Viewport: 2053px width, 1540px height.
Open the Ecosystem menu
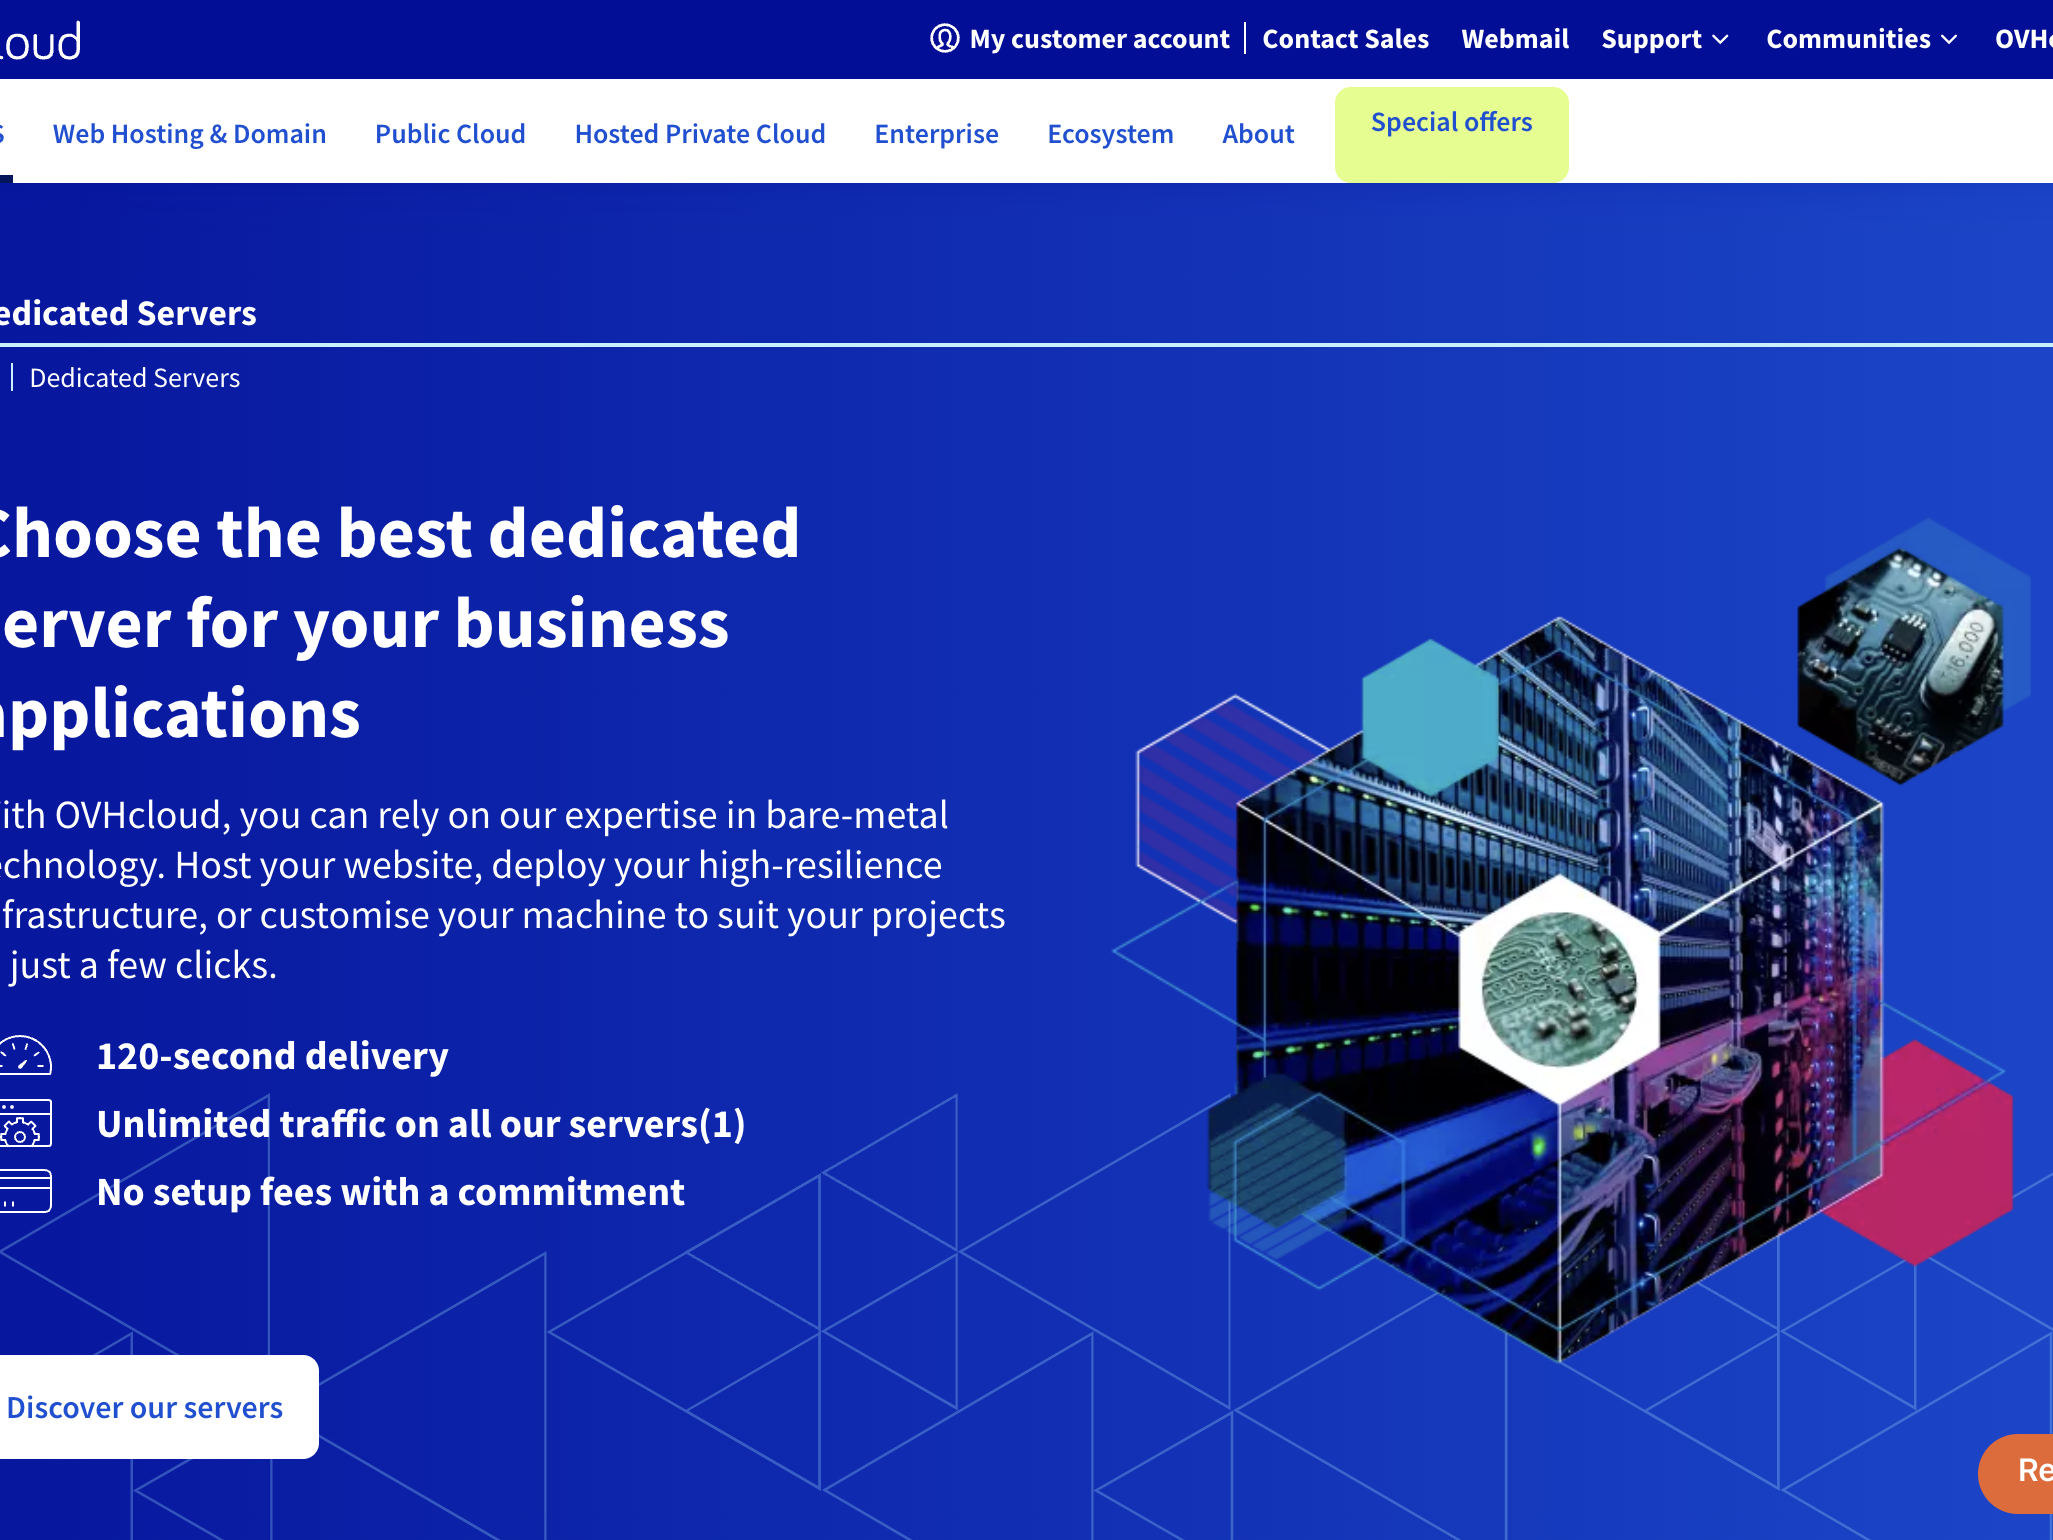(x=1110, y=134)
